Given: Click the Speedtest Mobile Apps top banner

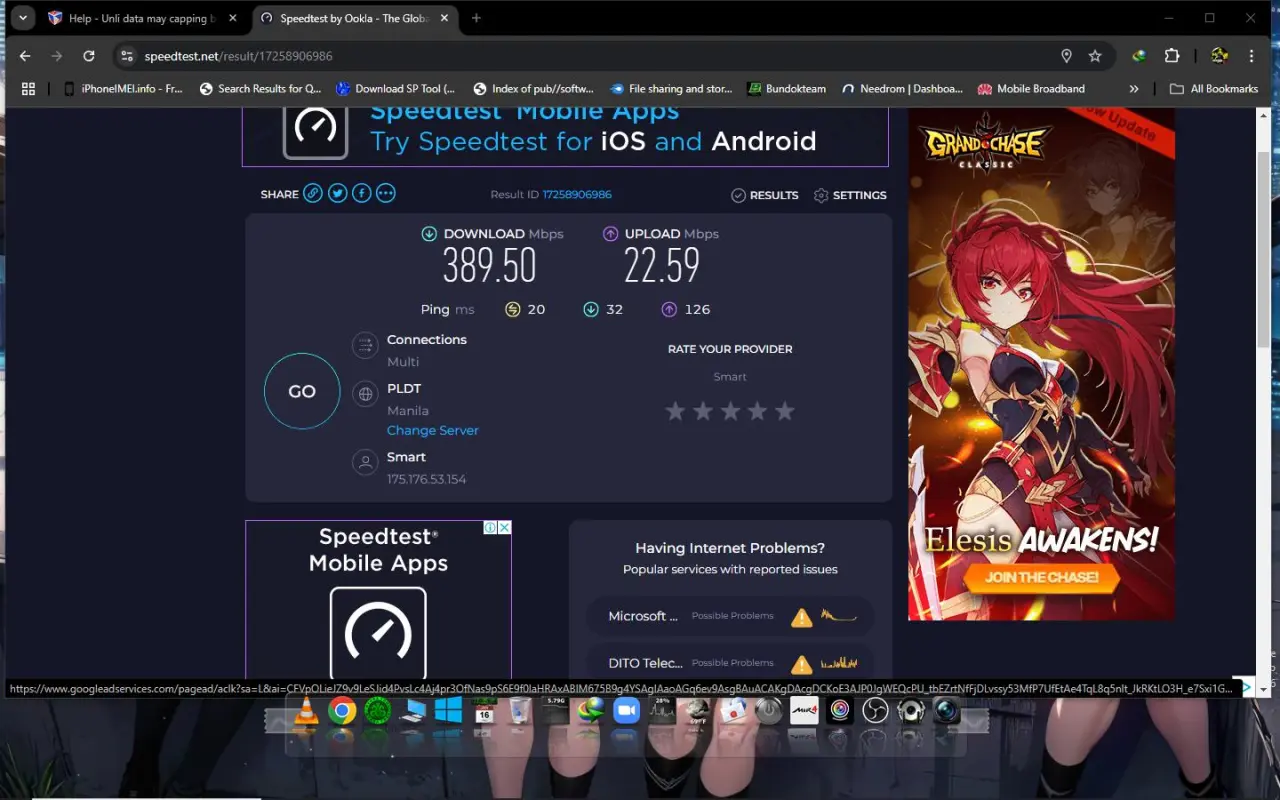Looking at the screenshot, I should pyautogui.click(x=565, y=137).
